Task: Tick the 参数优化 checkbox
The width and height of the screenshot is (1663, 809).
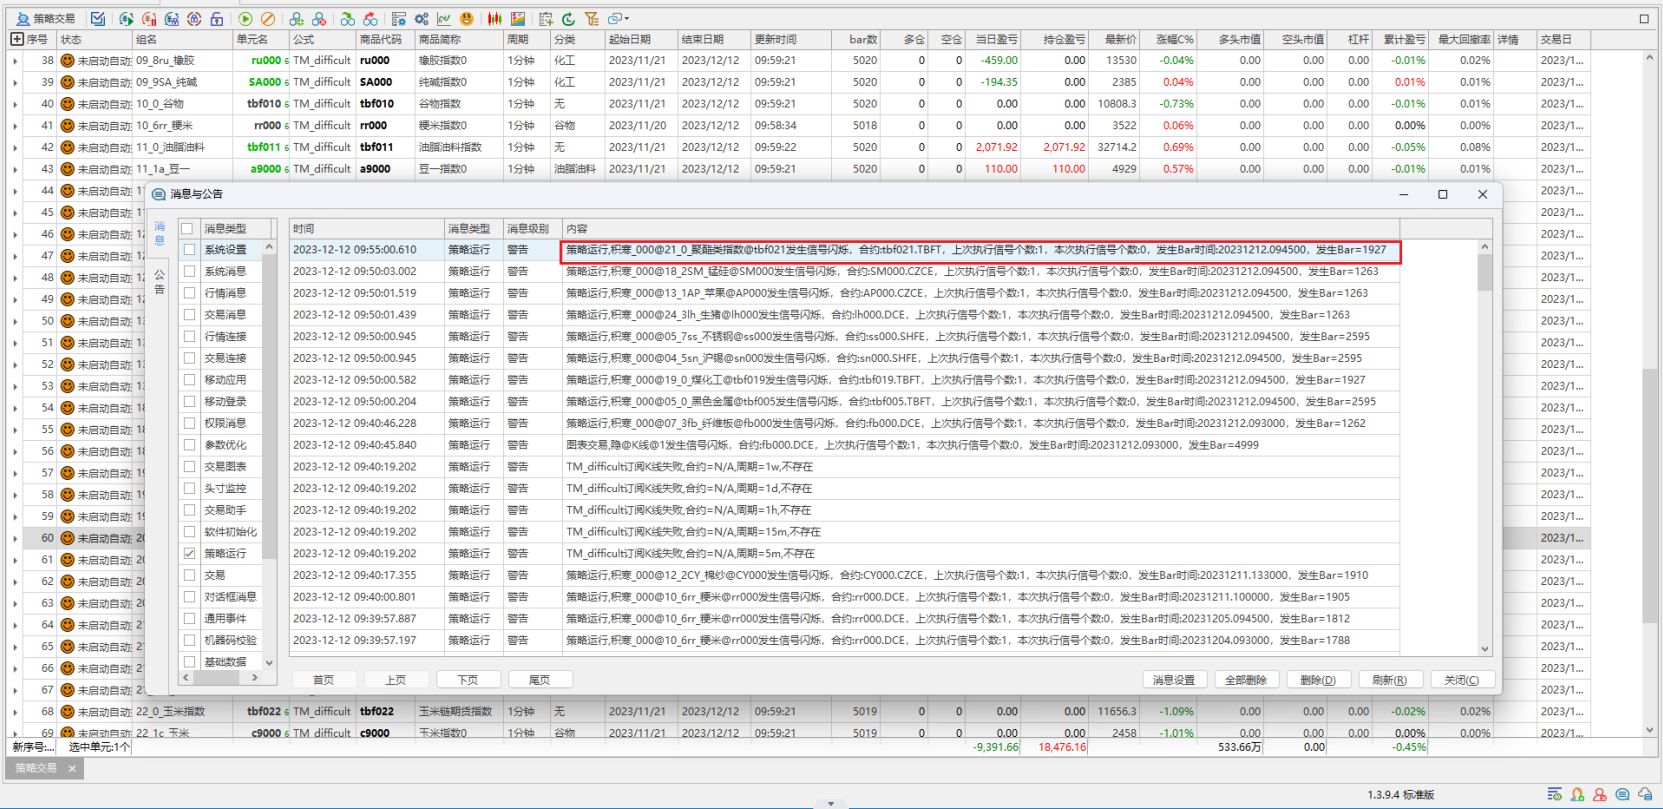Action: point(189,445)
